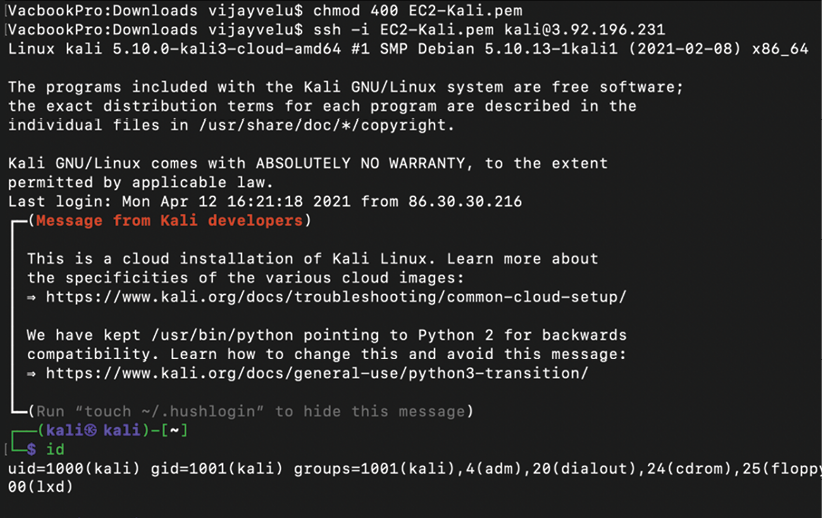The height and width of the screenshot is (518, 822).
Task: Click the uid=1000(kali) output text
Action: [74, 468]
